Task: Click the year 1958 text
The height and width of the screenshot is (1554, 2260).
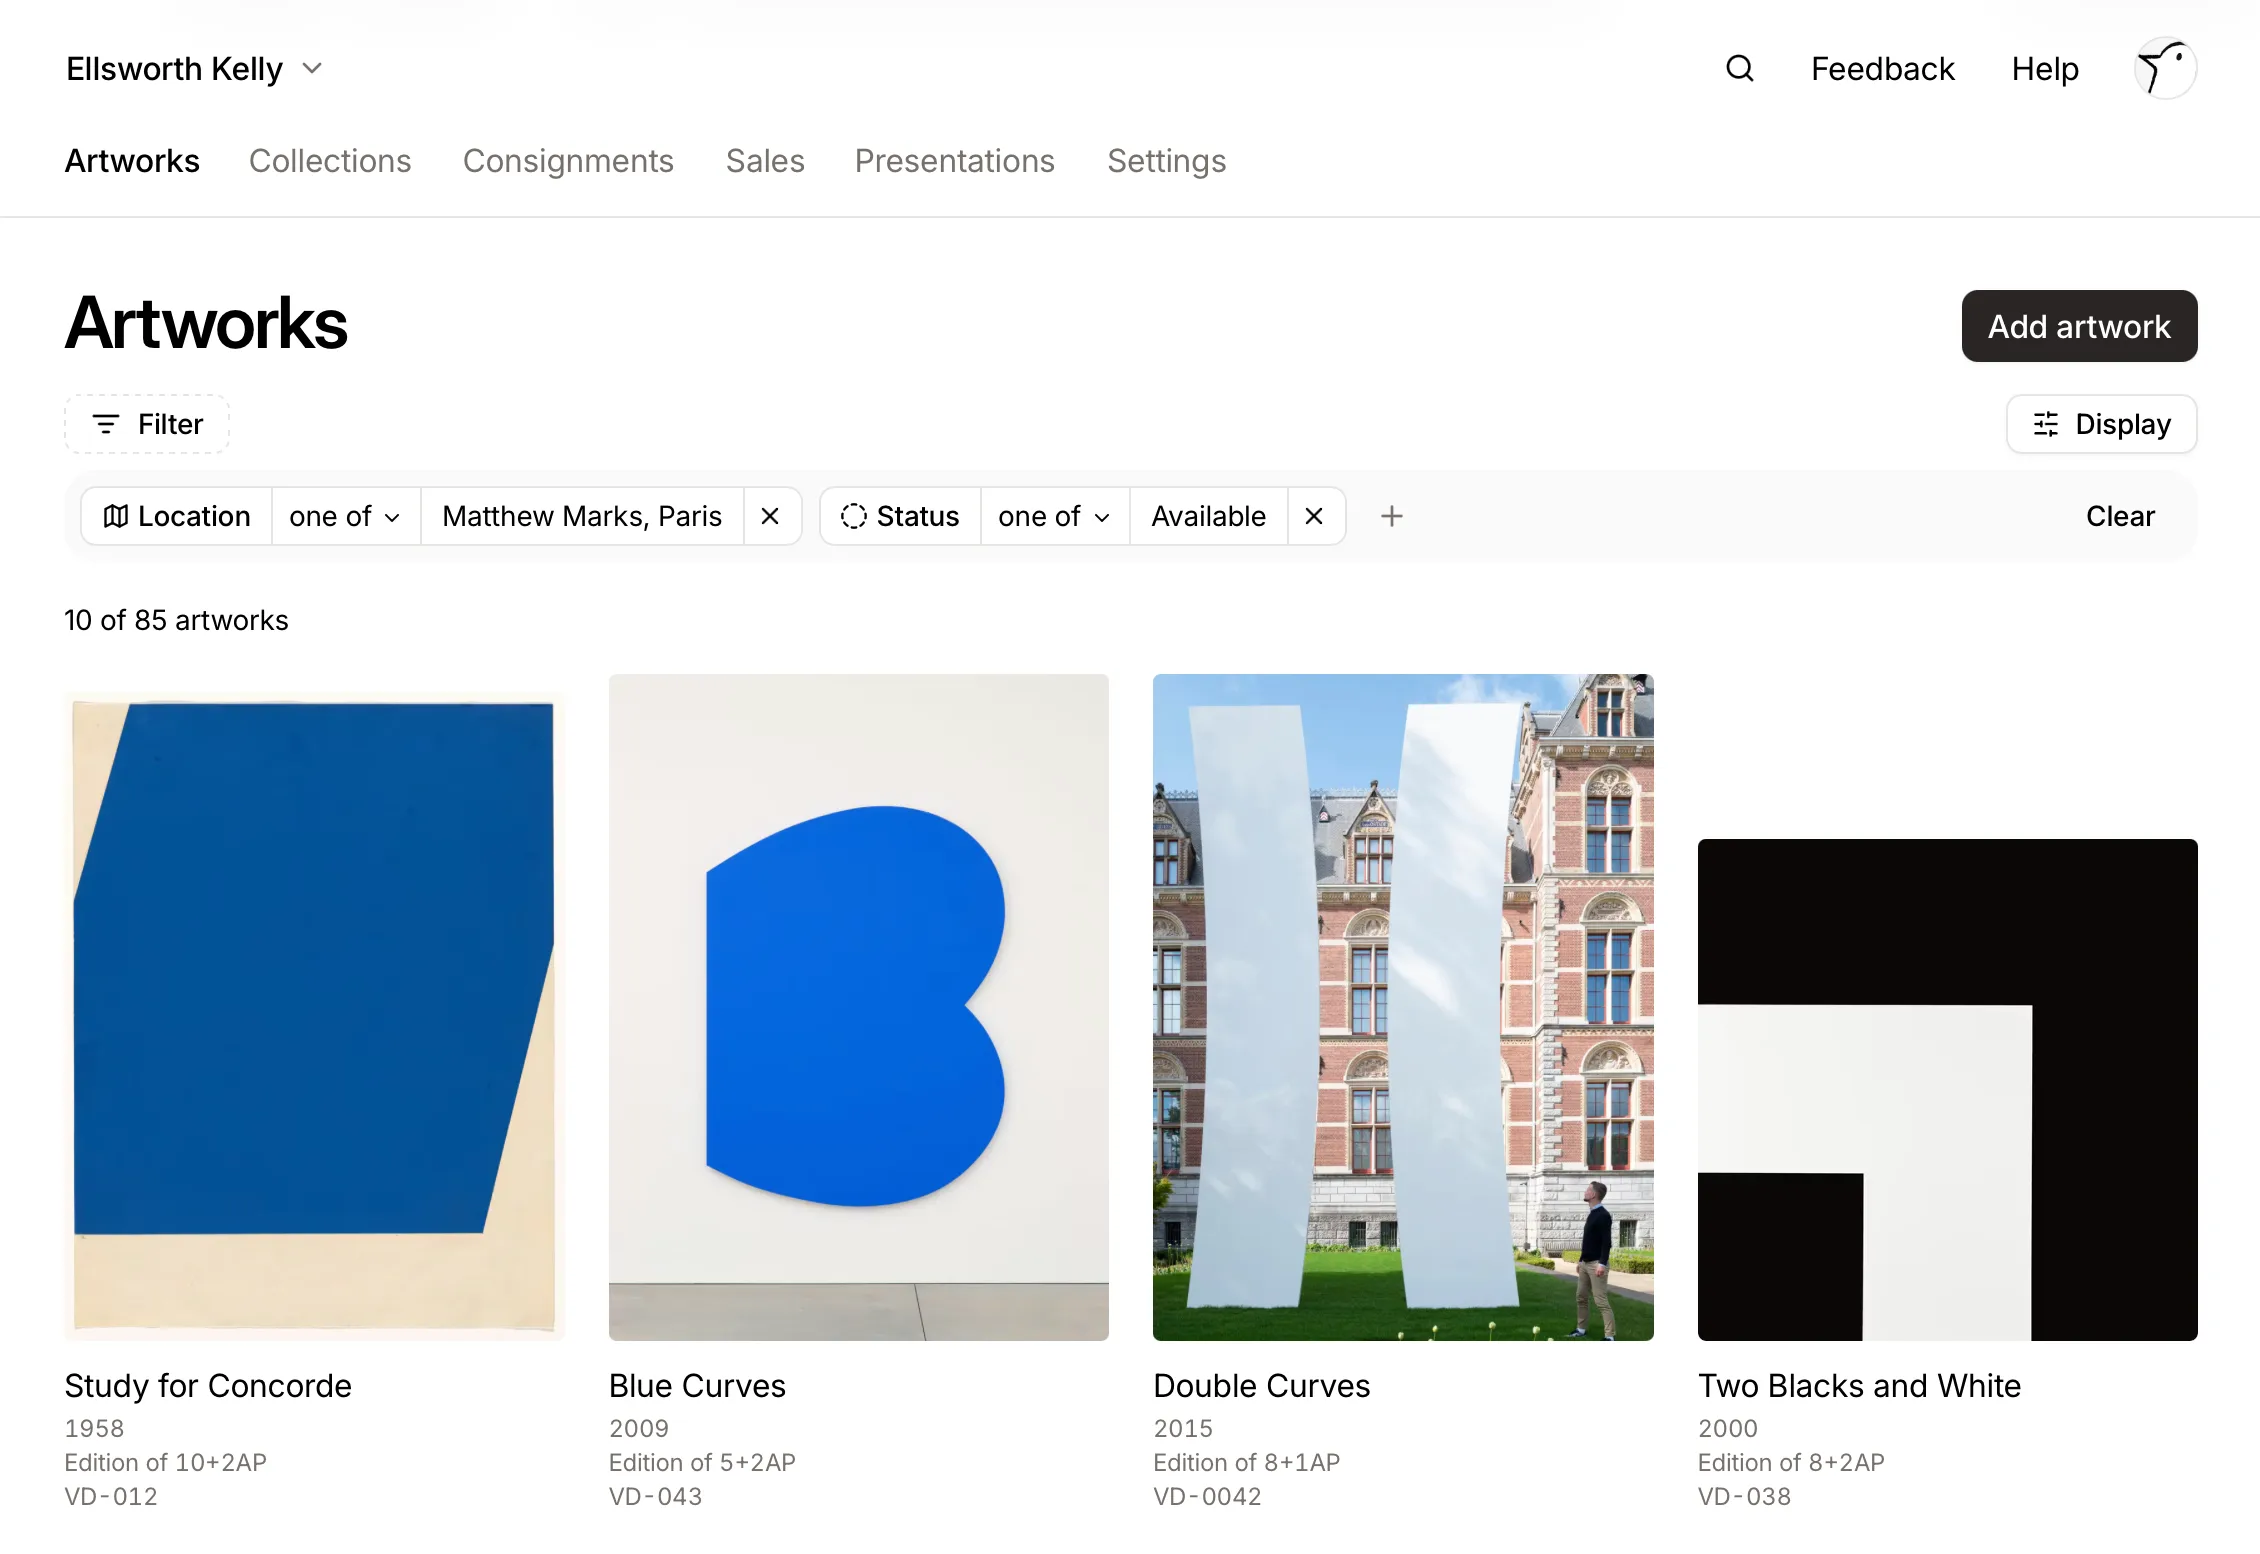Action: pos(94,1428)
